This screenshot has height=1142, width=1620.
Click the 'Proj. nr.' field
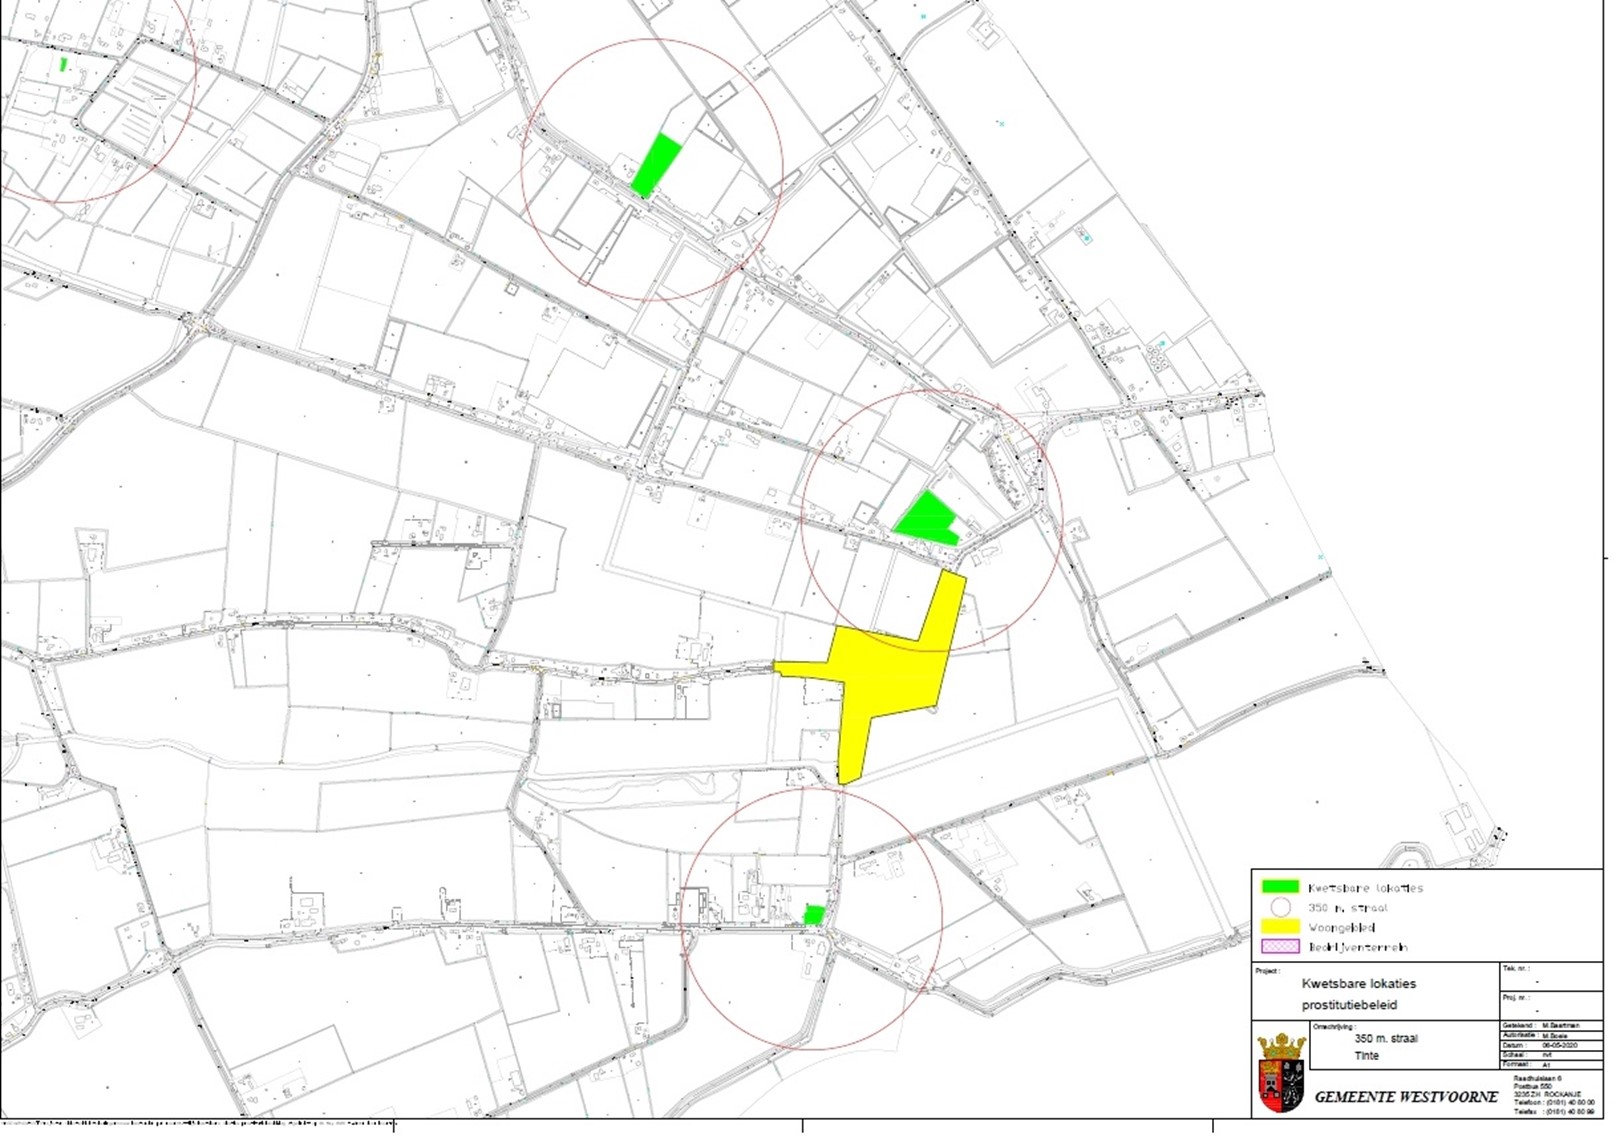click(1552, 1006)
